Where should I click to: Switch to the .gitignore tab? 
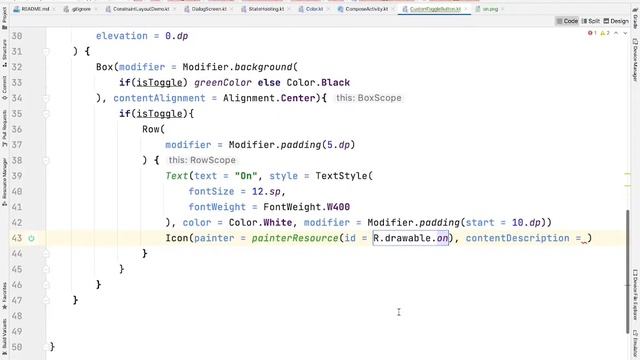[x=81, y=9]
